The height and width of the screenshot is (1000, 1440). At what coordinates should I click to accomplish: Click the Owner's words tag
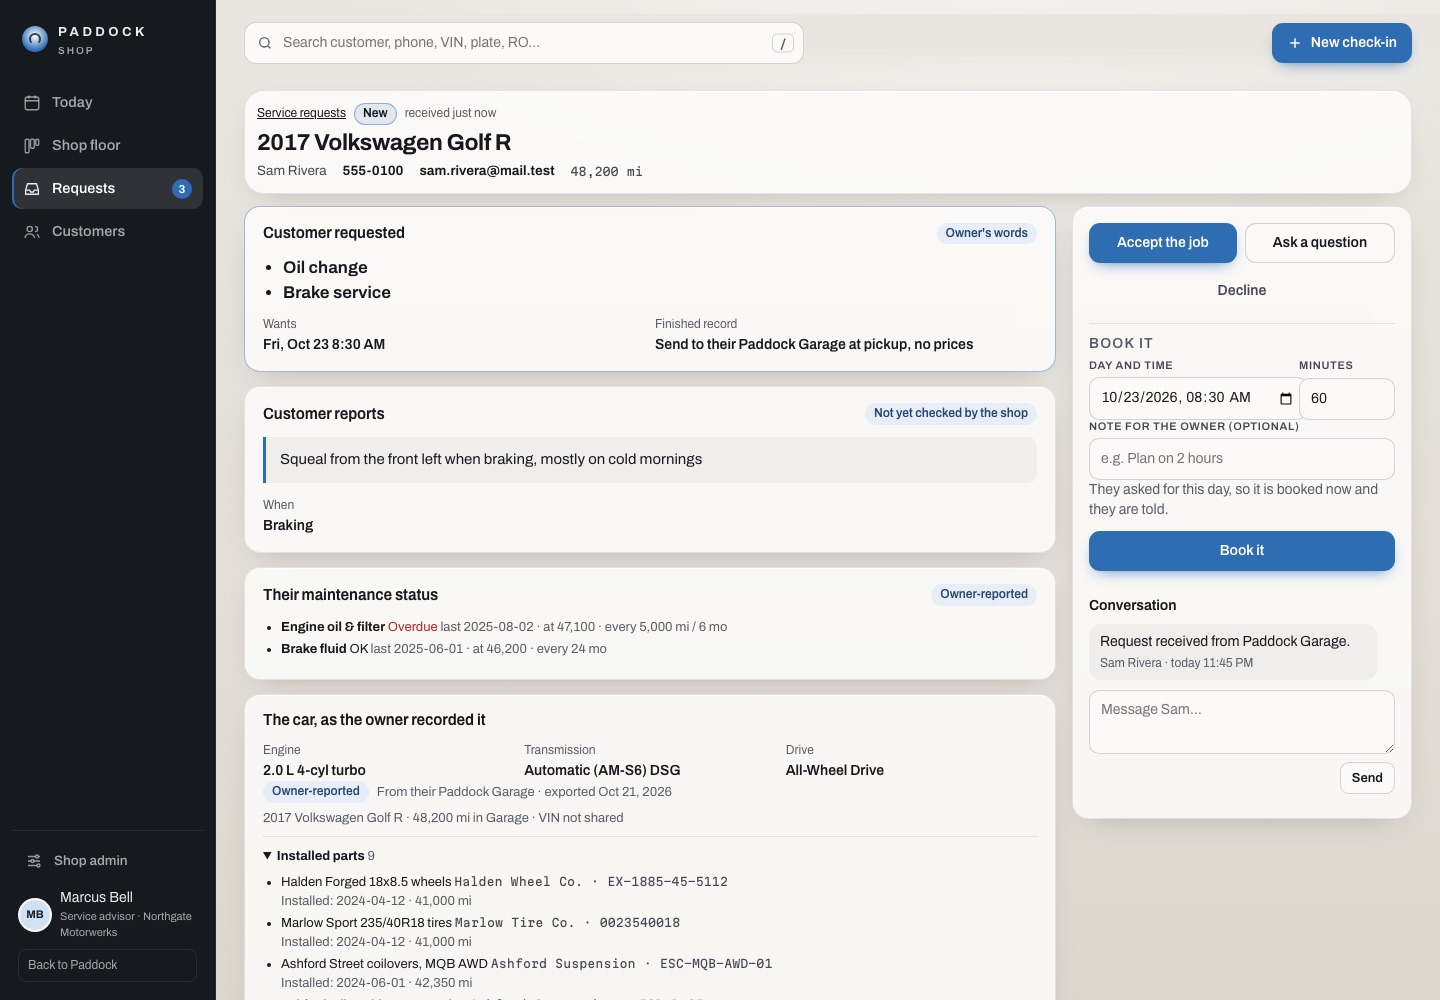click(987, 233)
